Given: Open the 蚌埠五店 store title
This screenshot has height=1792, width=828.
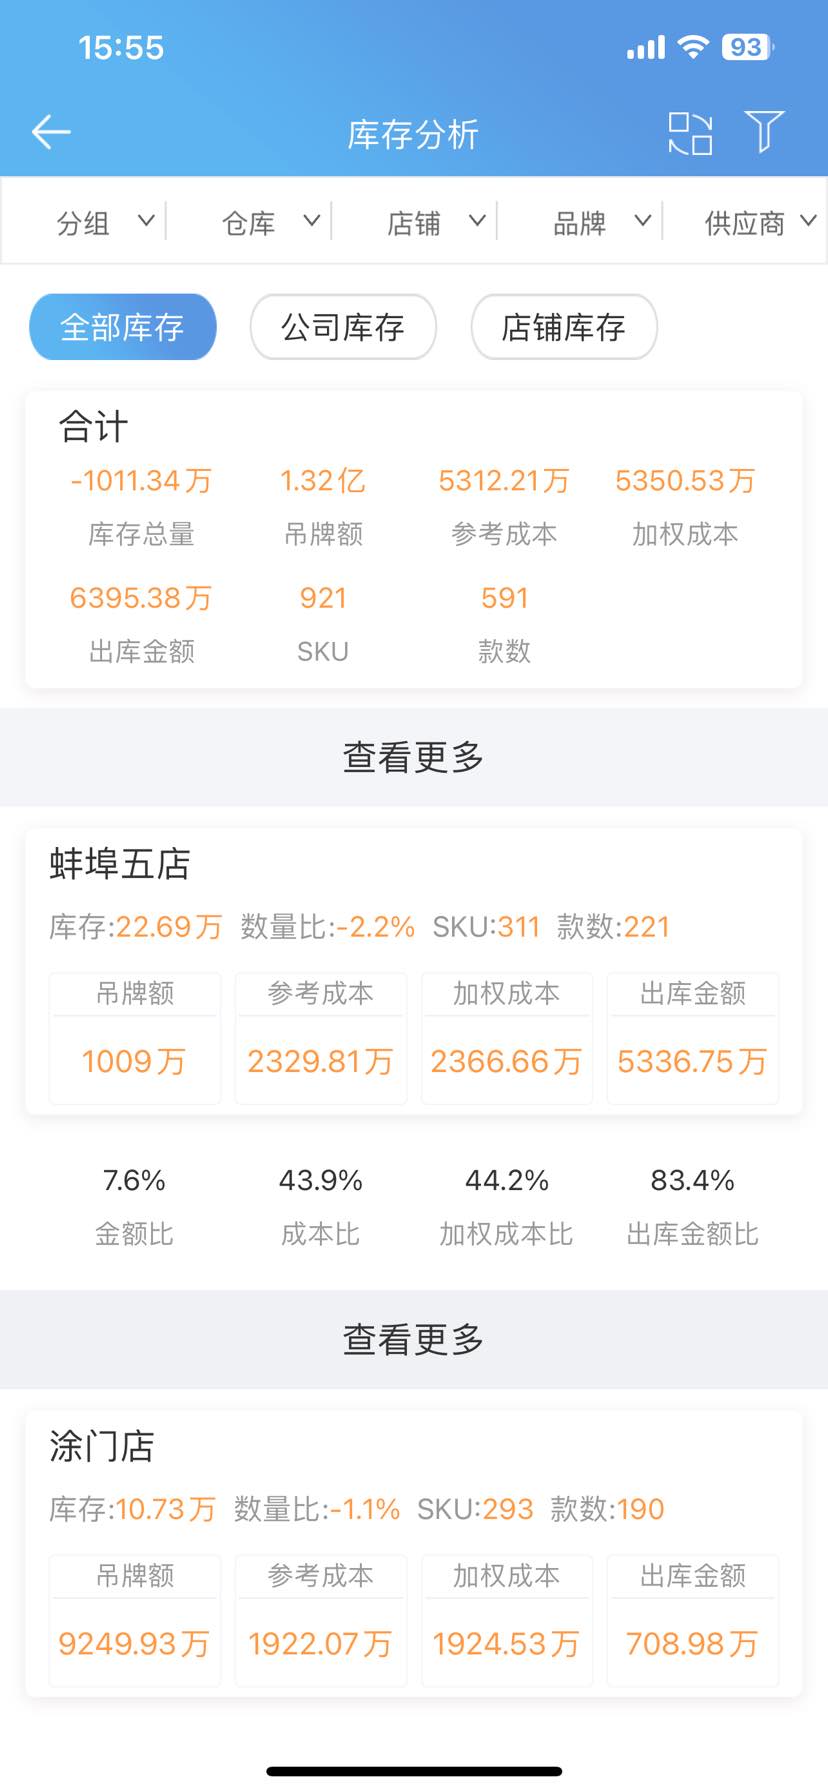Looking at the screenshot, I should (x=120, y=864).
